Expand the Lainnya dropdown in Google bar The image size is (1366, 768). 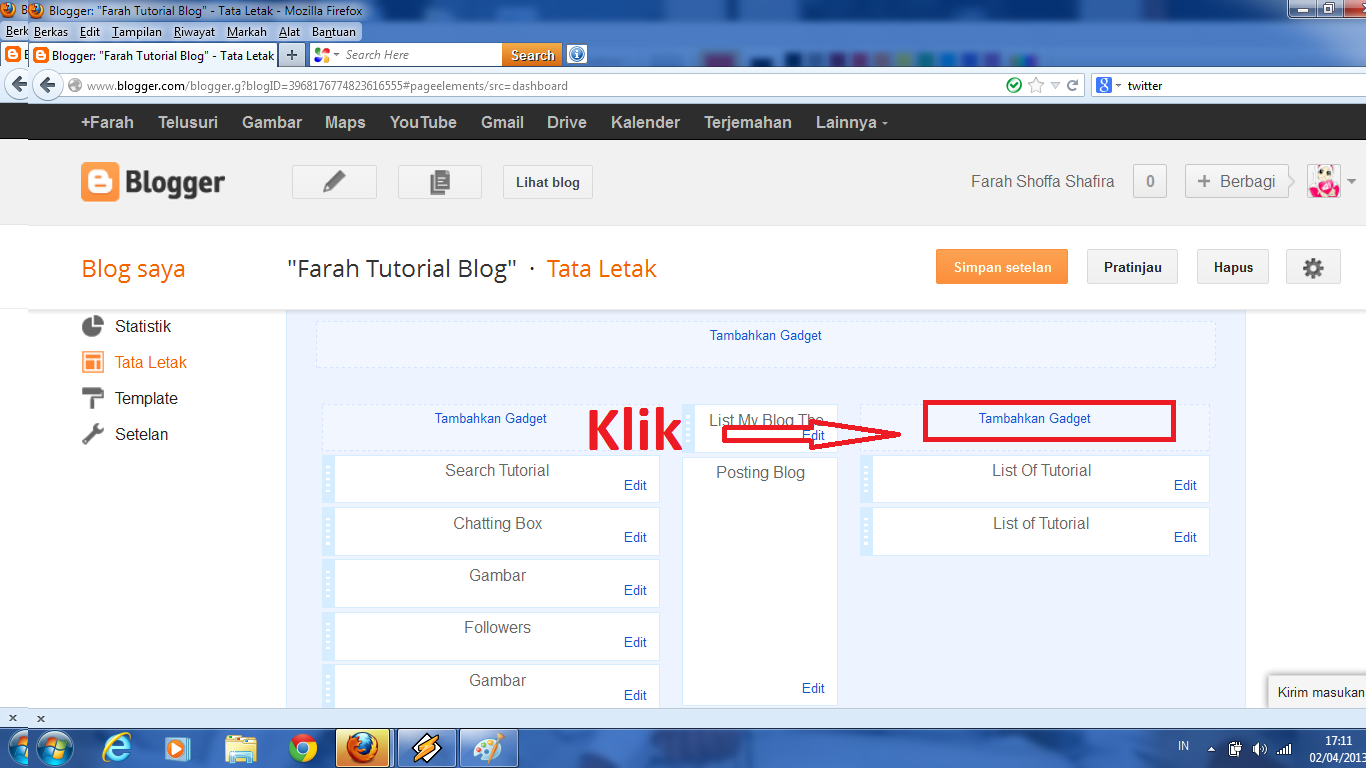851,122
